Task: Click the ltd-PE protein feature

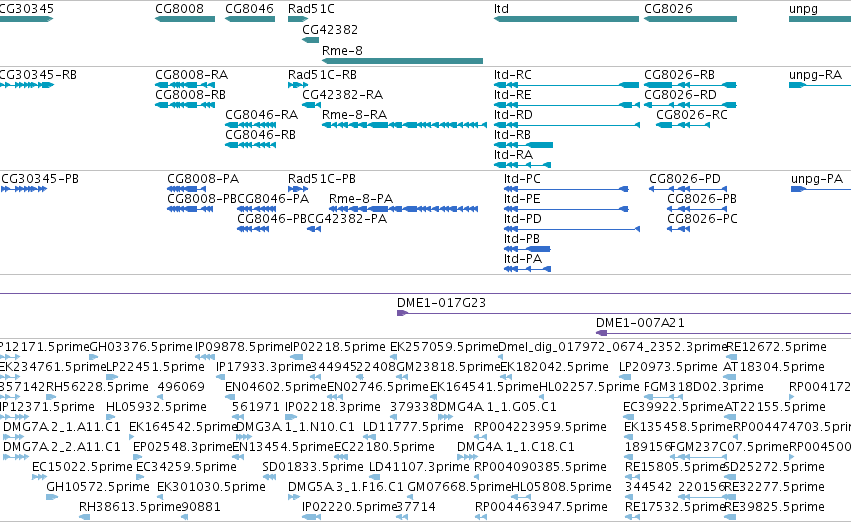Action: 566,209
